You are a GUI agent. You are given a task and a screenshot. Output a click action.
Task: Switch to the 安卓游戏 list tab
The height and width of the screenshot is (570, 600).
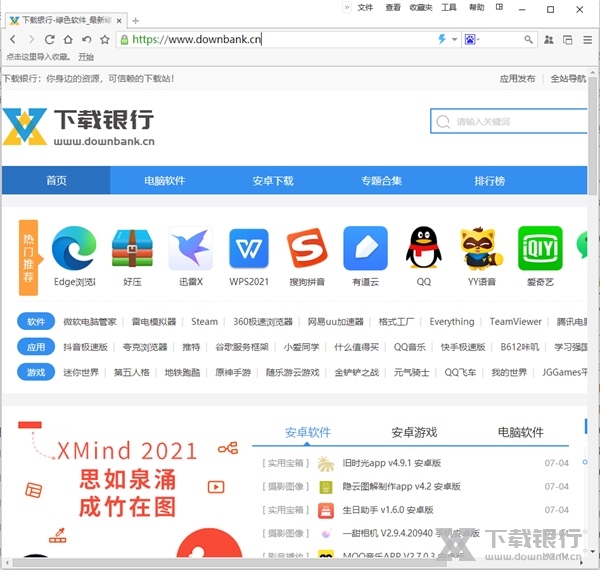[x=414, y=432]
